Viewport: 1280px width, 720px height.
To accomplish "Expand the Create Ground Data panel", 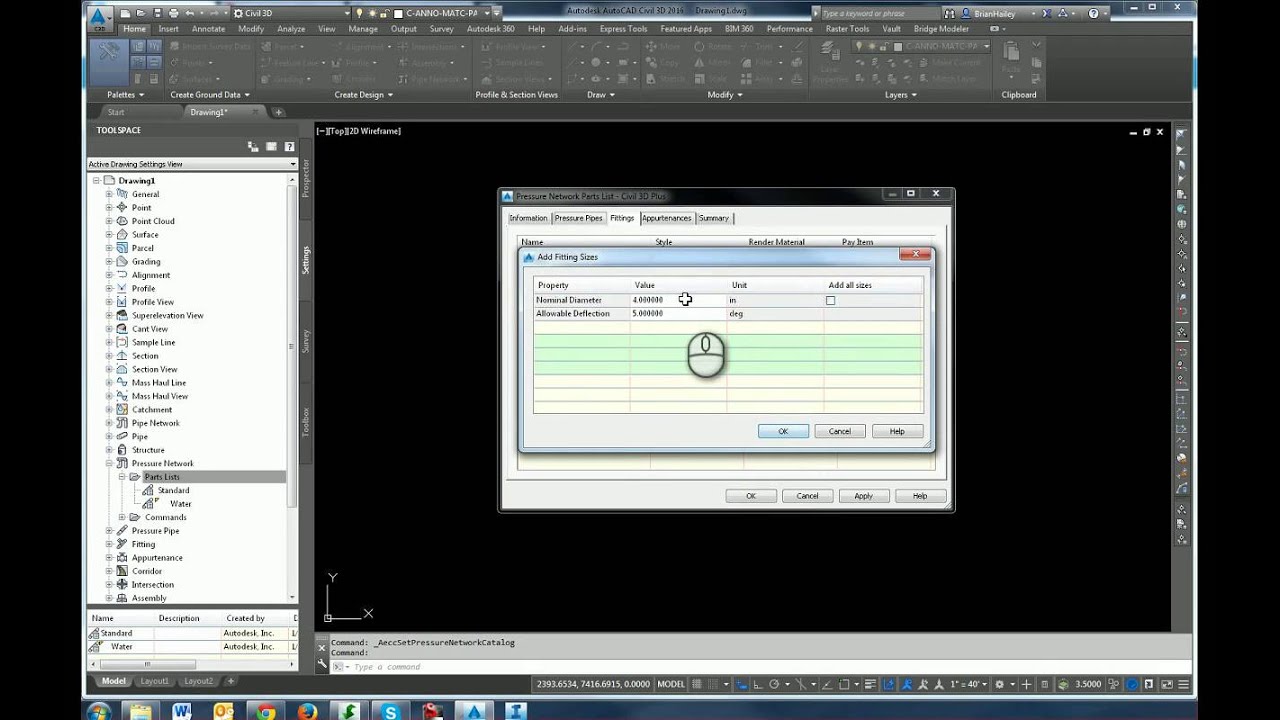I will [210, 95].
